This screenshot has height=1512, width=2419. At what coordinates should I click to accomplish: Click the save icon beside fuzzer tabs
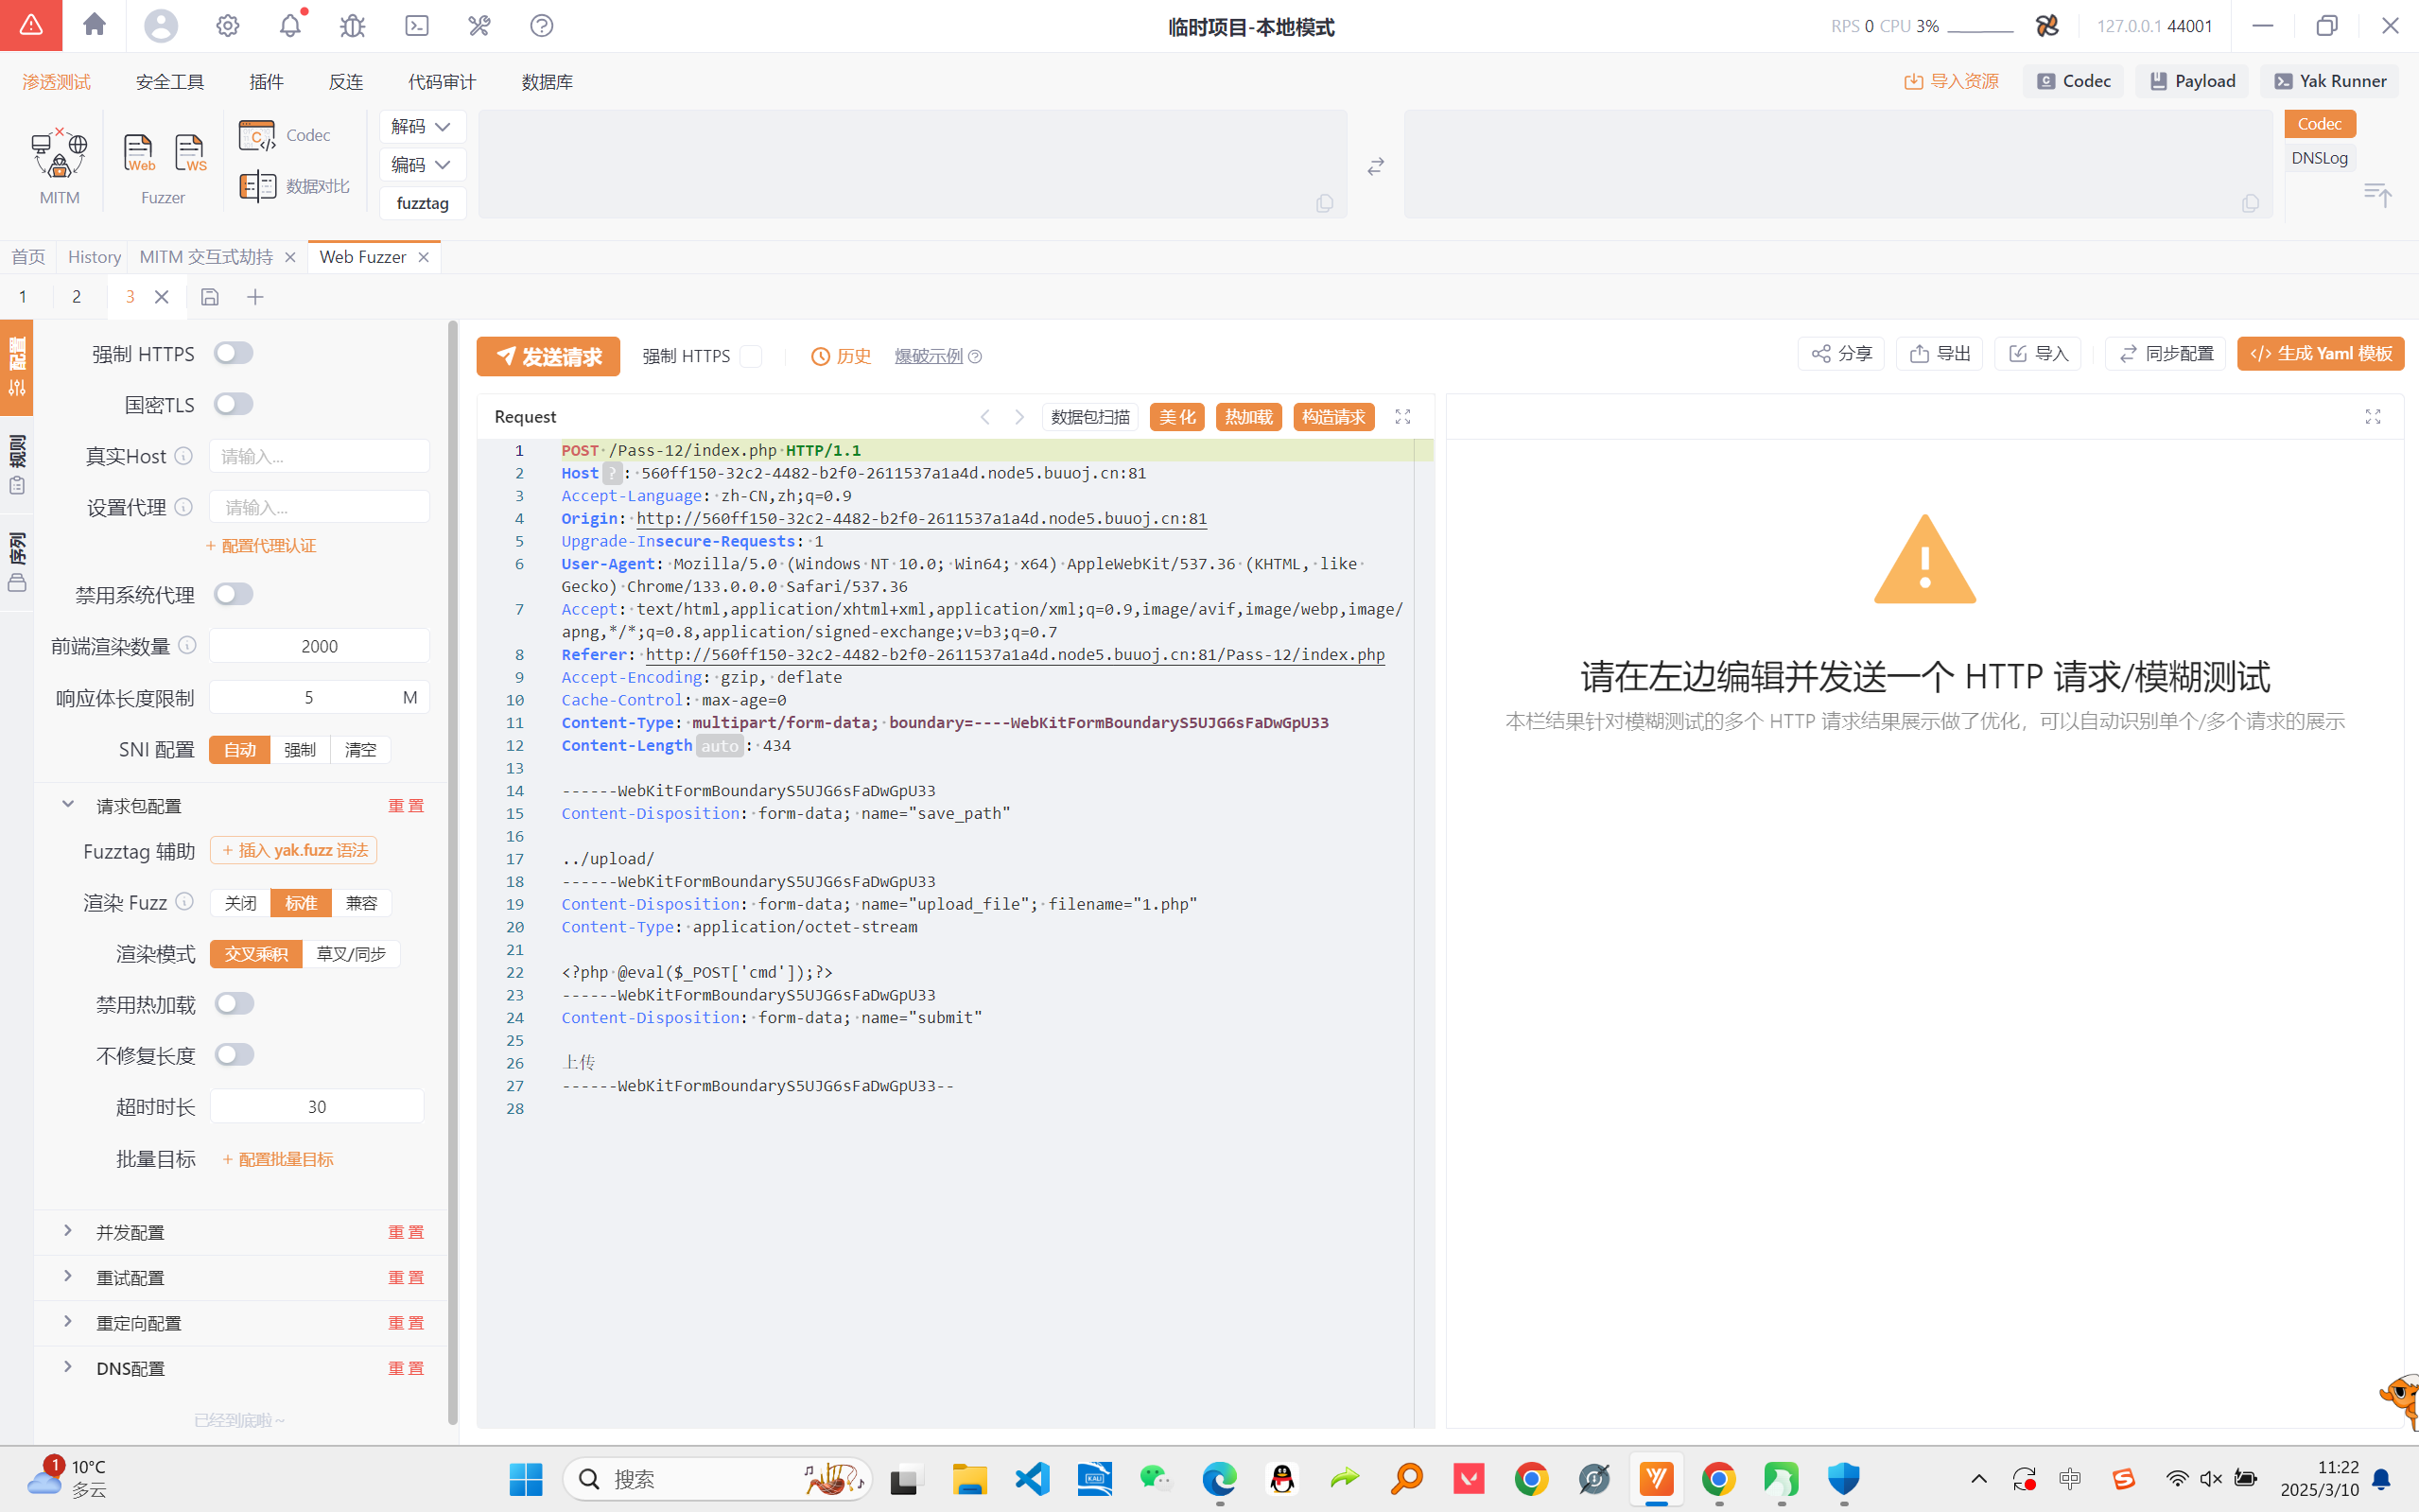(209, 297)
